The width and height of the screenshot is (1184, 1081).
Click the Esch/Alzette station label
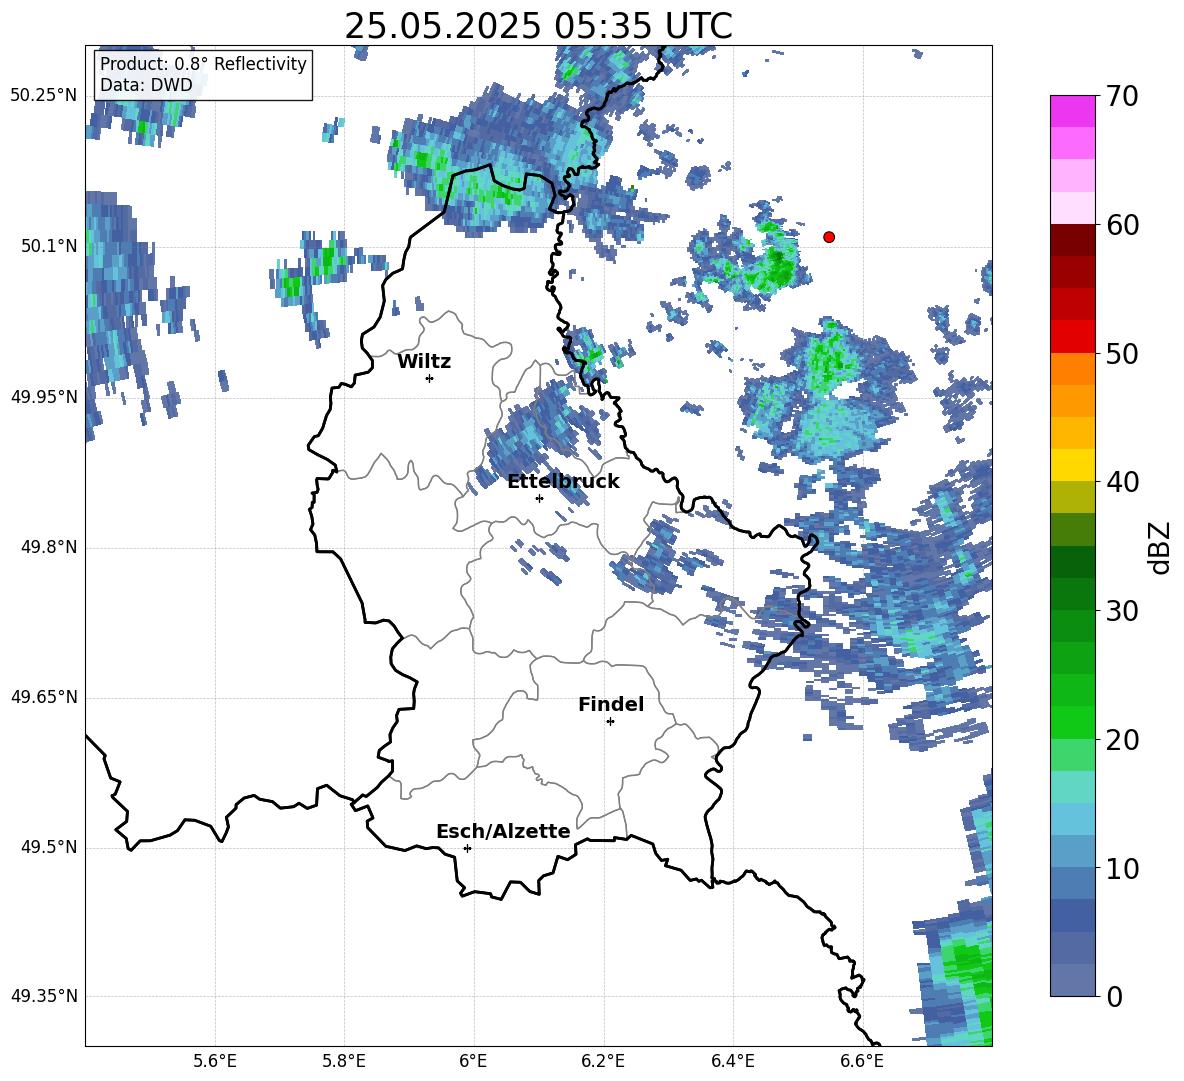pos(503,832)
